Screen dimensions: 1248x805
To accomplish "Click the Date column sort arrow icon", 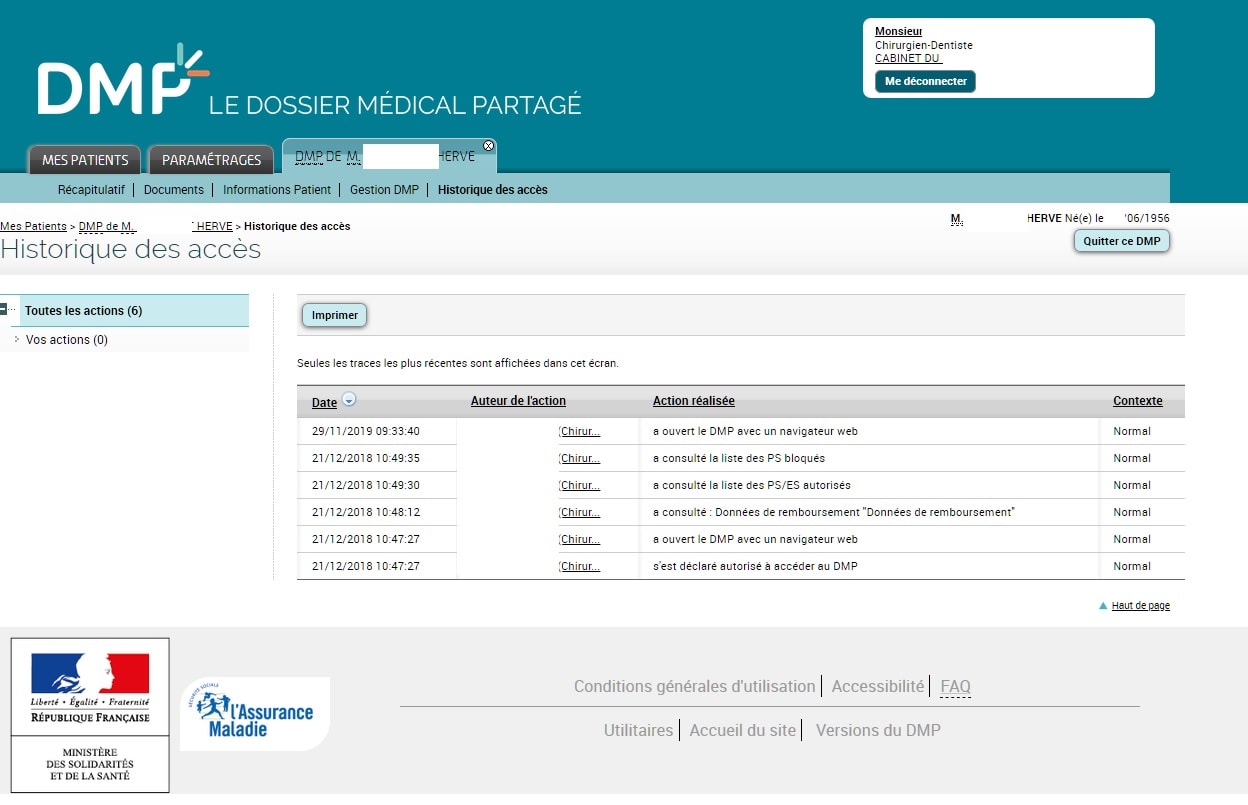I will click(x=349, y=400).
